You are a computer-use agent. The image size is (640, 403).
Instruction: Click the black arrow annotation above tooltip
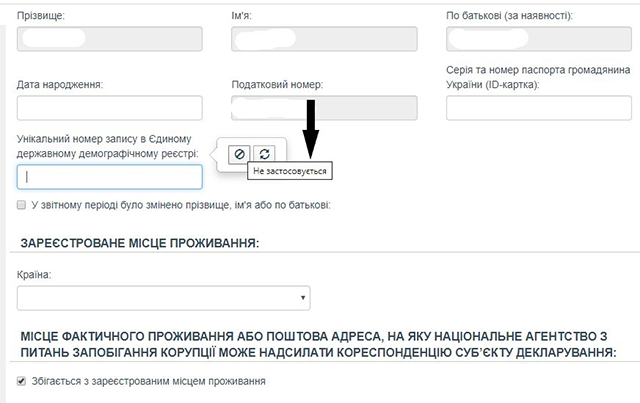pos(310,128)
